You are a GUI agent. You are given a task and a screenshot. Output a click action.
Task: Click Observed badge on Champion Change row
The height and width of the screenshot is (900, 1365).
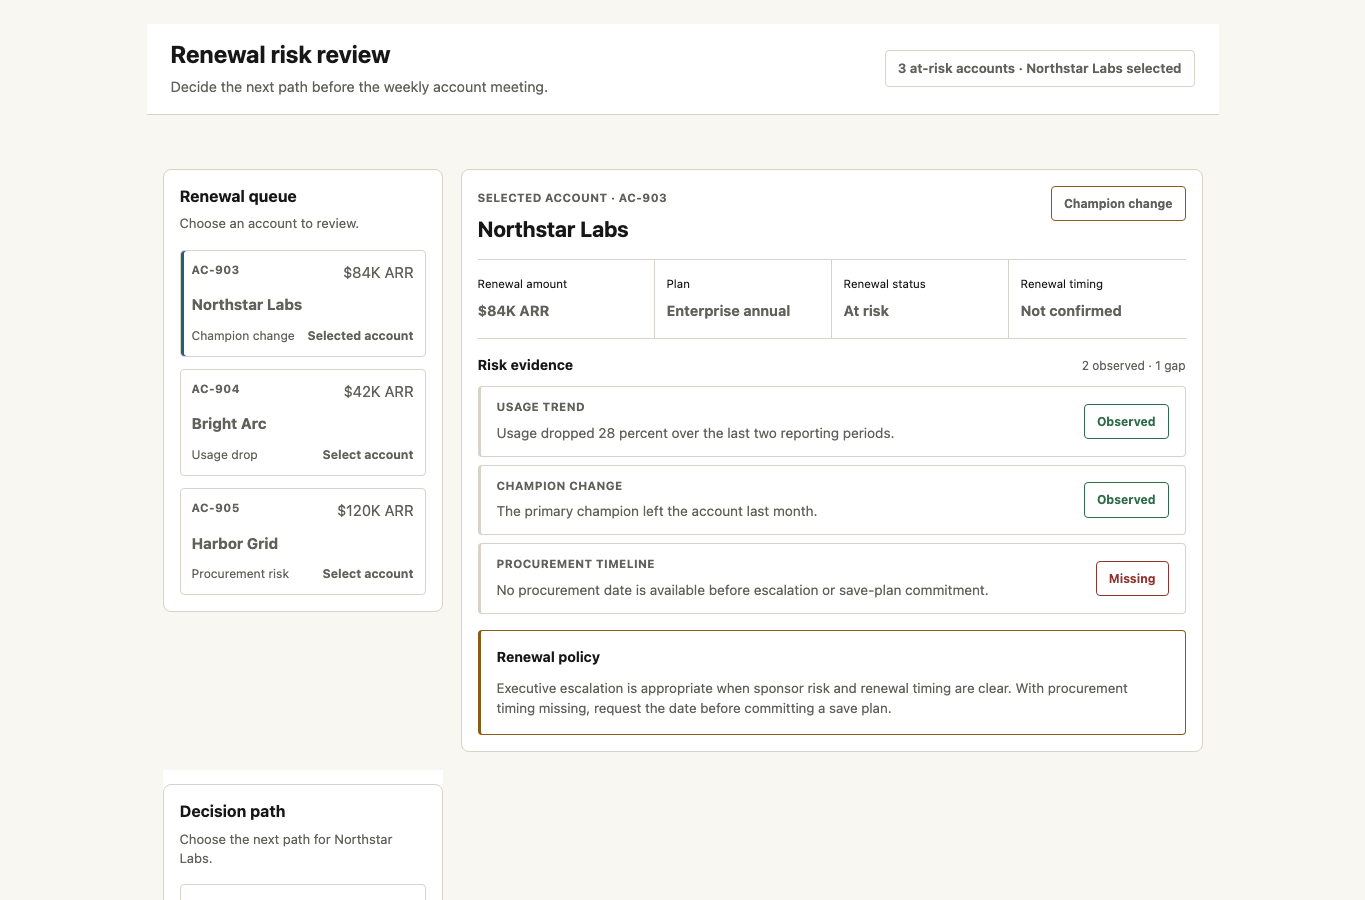pos(1126,500)
